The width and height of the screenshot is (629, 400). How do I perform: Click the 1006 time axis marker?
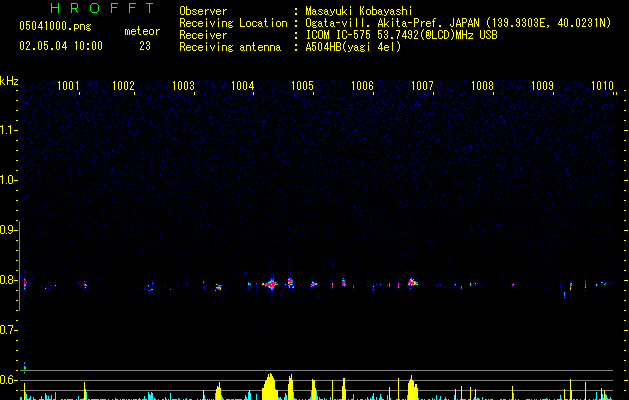tap(362, 86)
